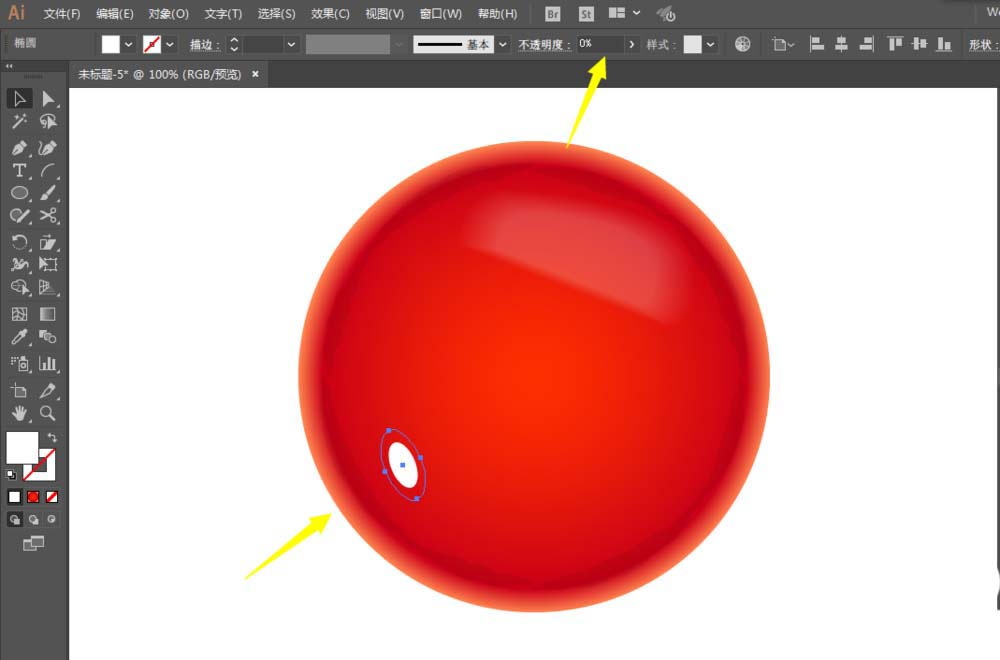Viewport: 1000px width, 660px height.
Task: Select the Slice tool
Action: coord(48,390)
